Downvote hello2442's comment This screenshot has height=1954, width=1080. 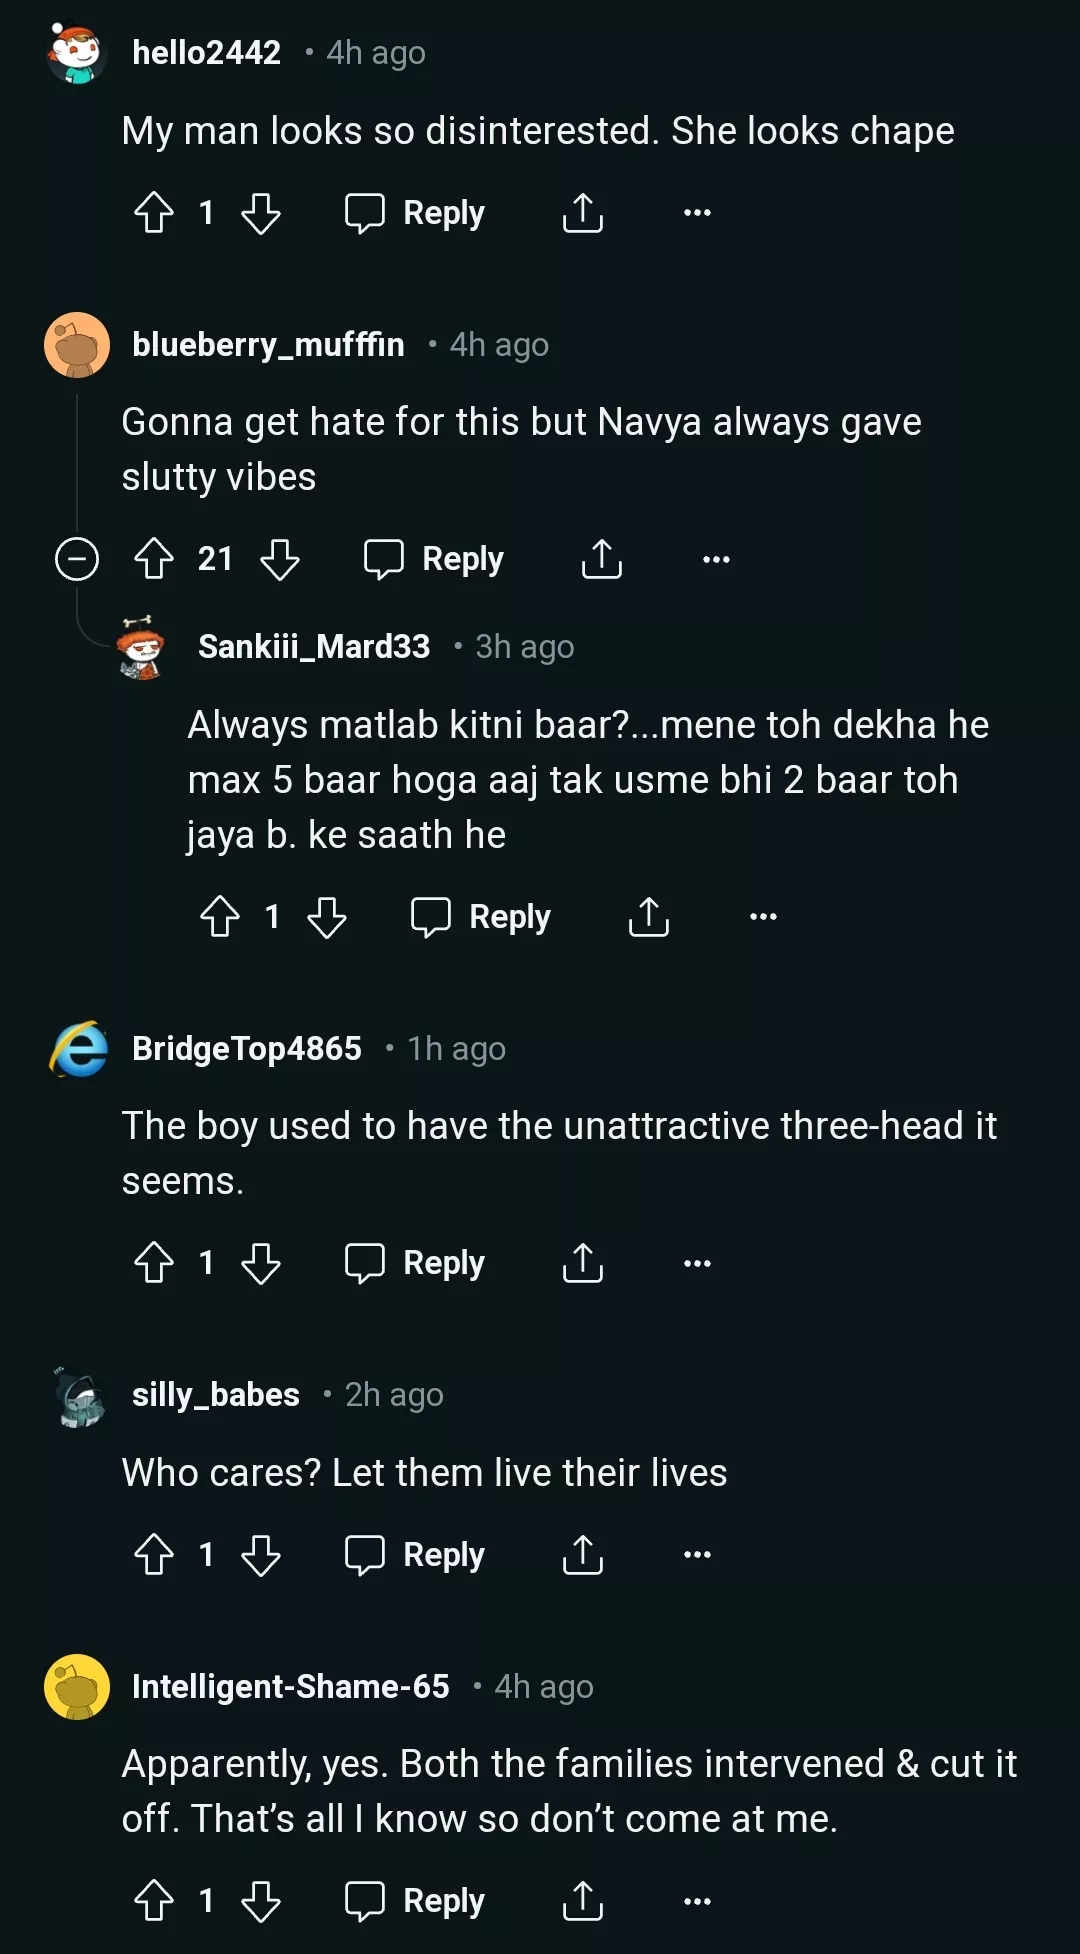(261, 213)
